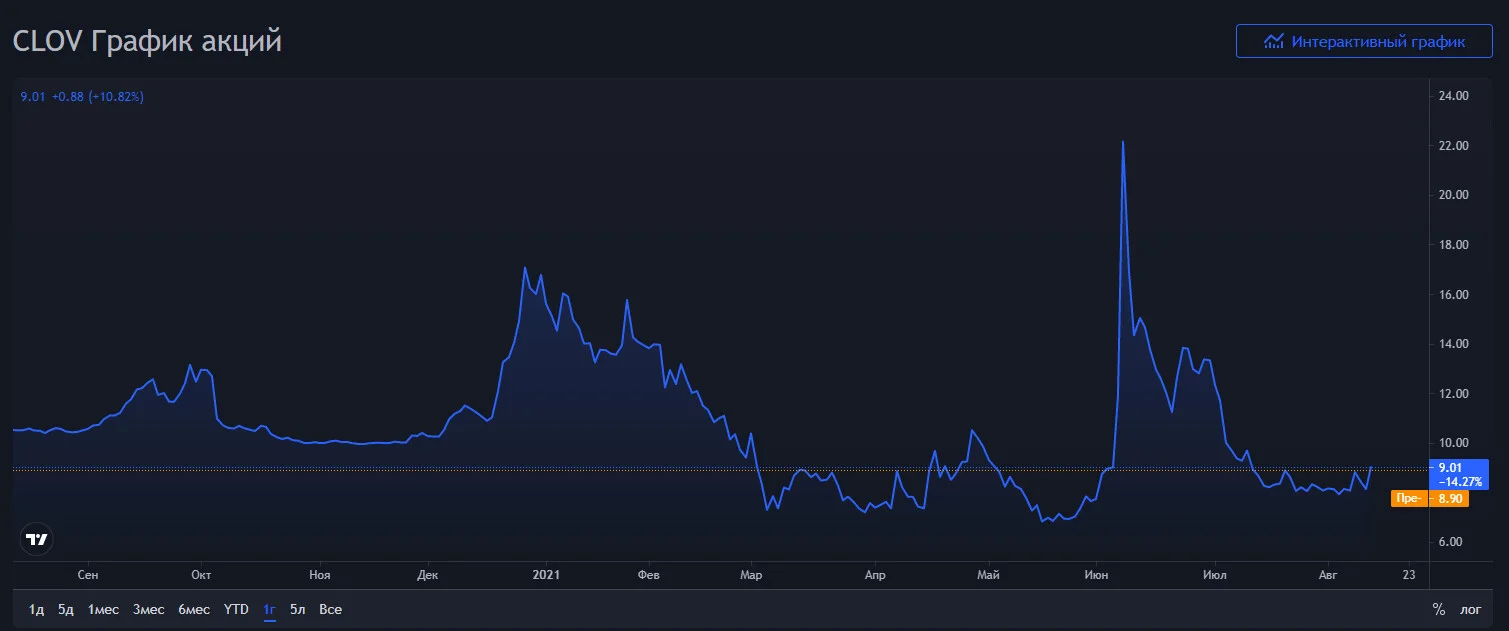
Task: Click the 12.00 price axis label
Action: (x=1453, y=394)
